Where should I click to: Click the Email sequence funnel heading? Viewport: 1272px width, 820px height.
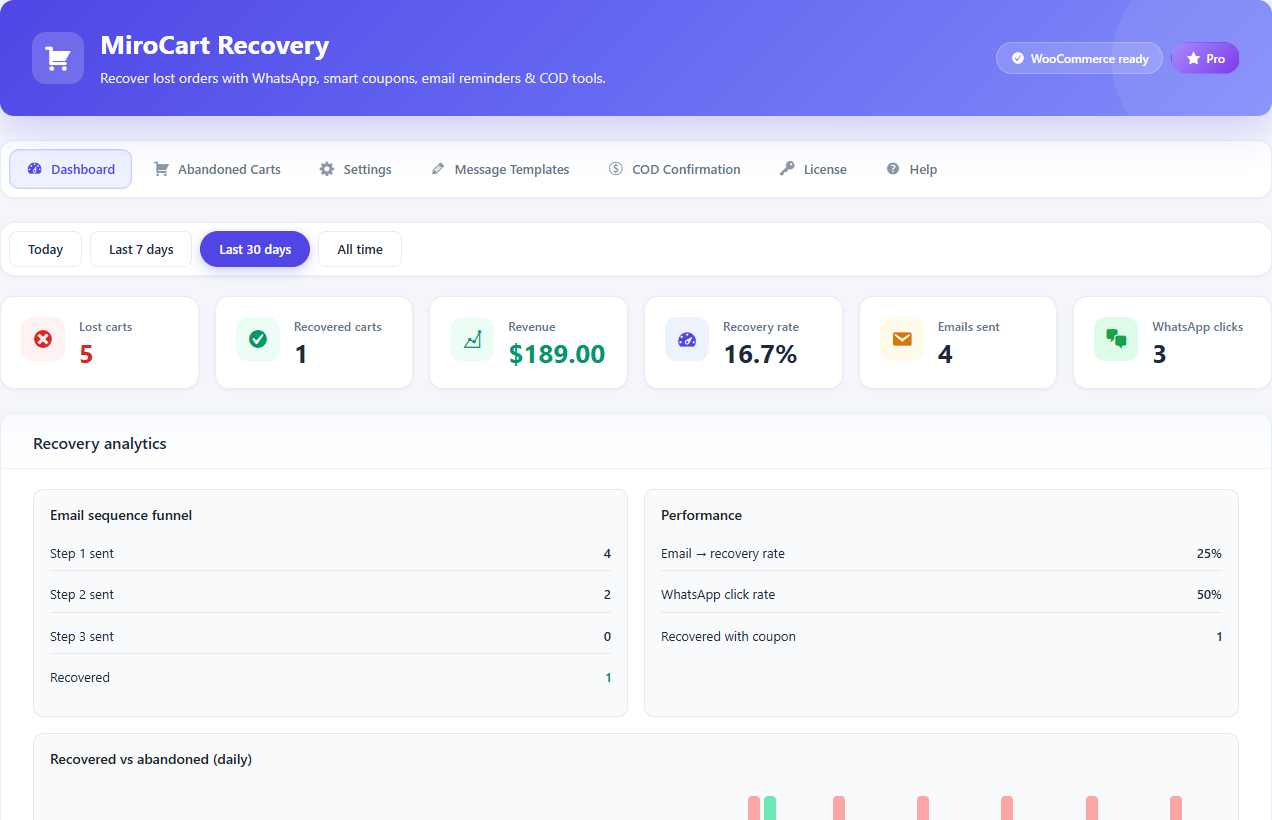(x=121, y=515)
